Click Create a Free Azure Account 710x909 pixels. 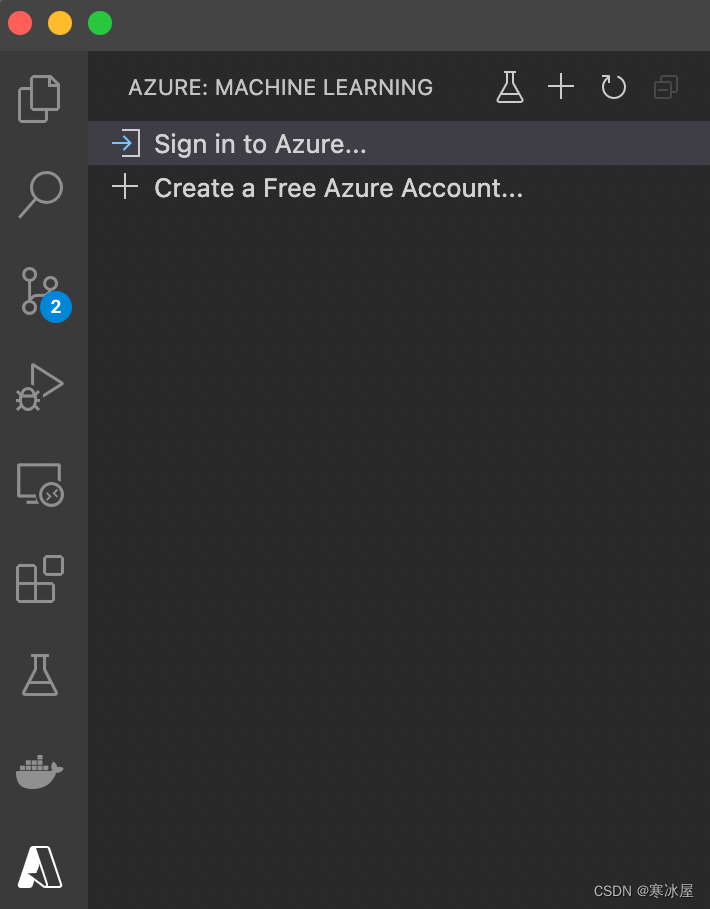(x=337, y=187)
